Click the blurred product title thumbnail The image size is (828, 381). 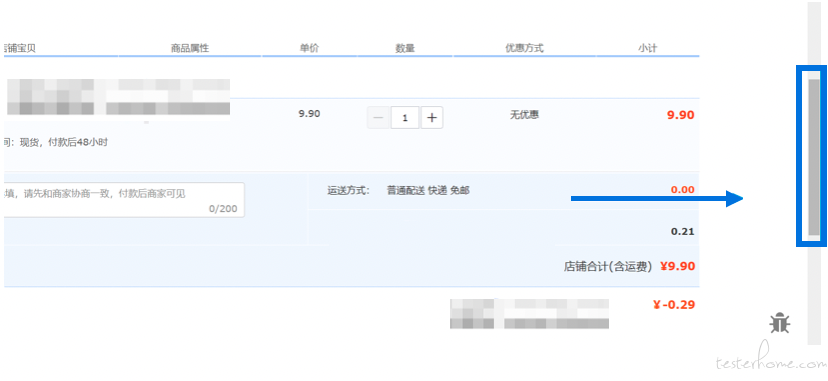(118, 97)
